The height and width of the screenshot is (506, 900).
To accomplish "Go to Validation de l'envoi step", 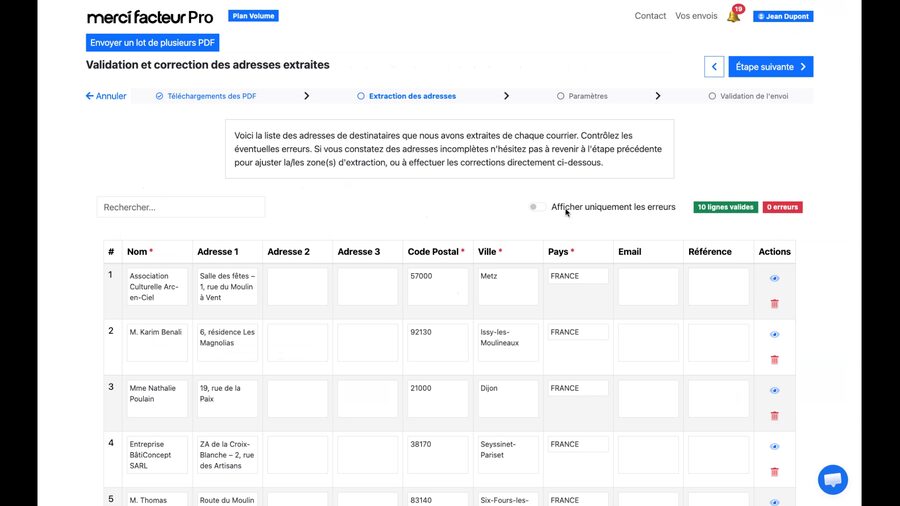I will 748,96.
